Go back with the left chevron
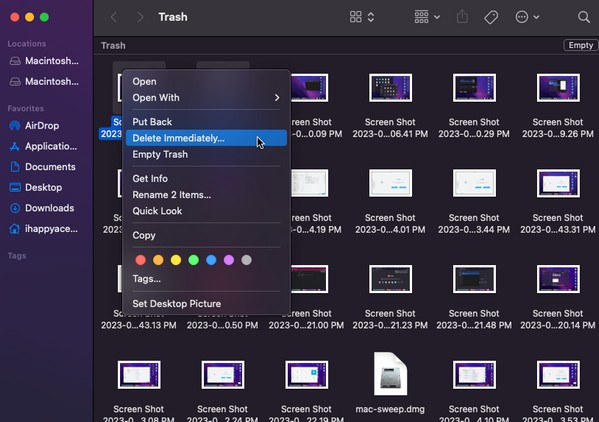The height and width of the screenshot is (422, 599). 113,17
